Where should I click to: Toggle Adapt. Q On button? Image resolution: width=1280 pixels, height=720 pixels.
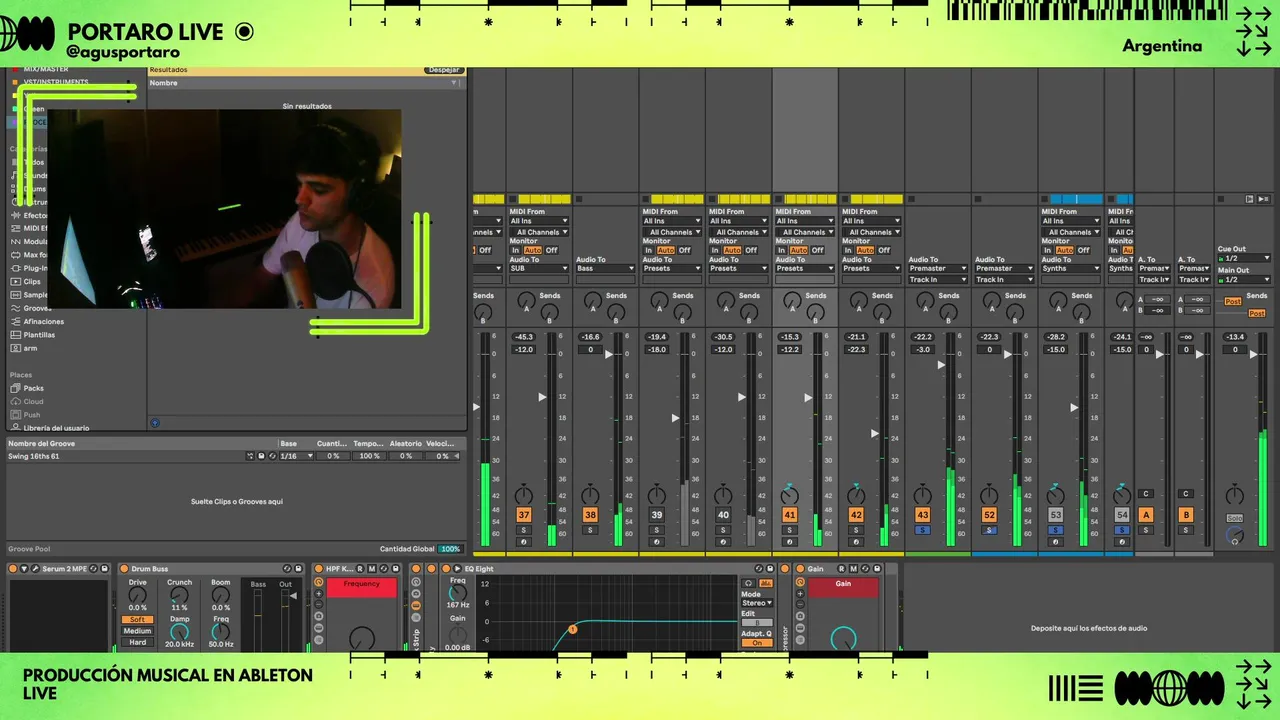[x=757, y=643]
